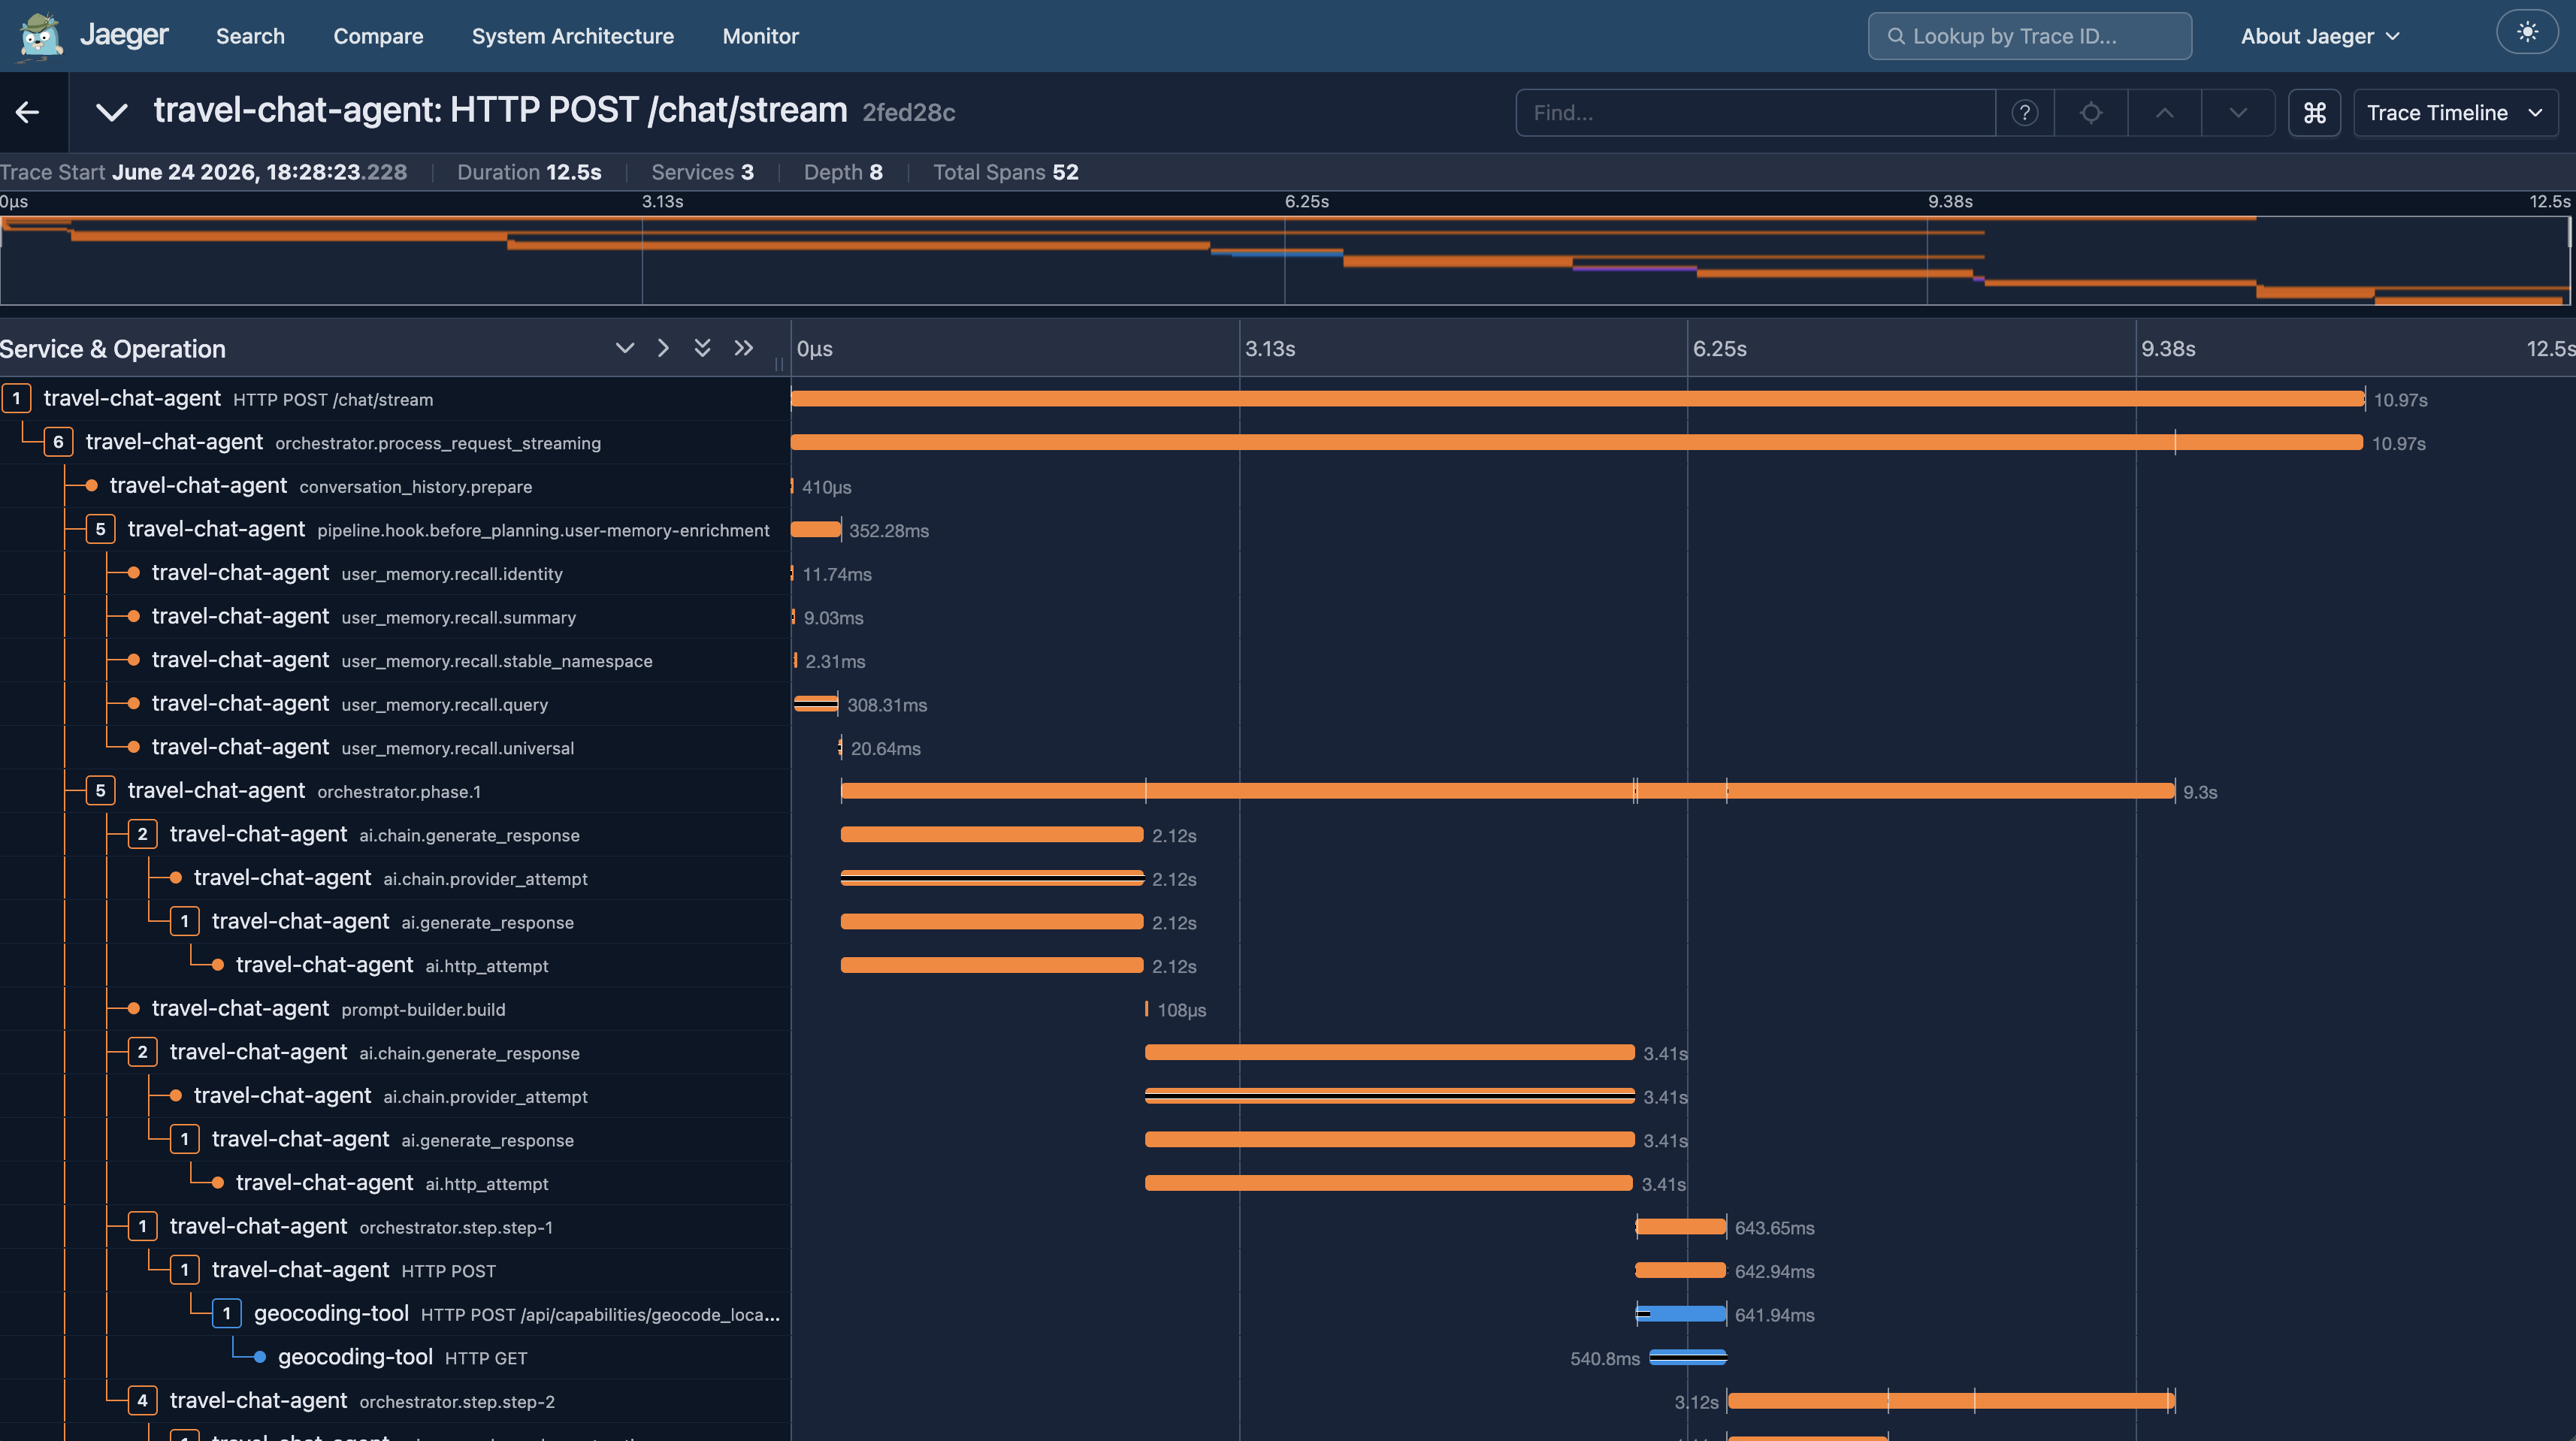Click the Depth 8 label

[x=843, y=172]
